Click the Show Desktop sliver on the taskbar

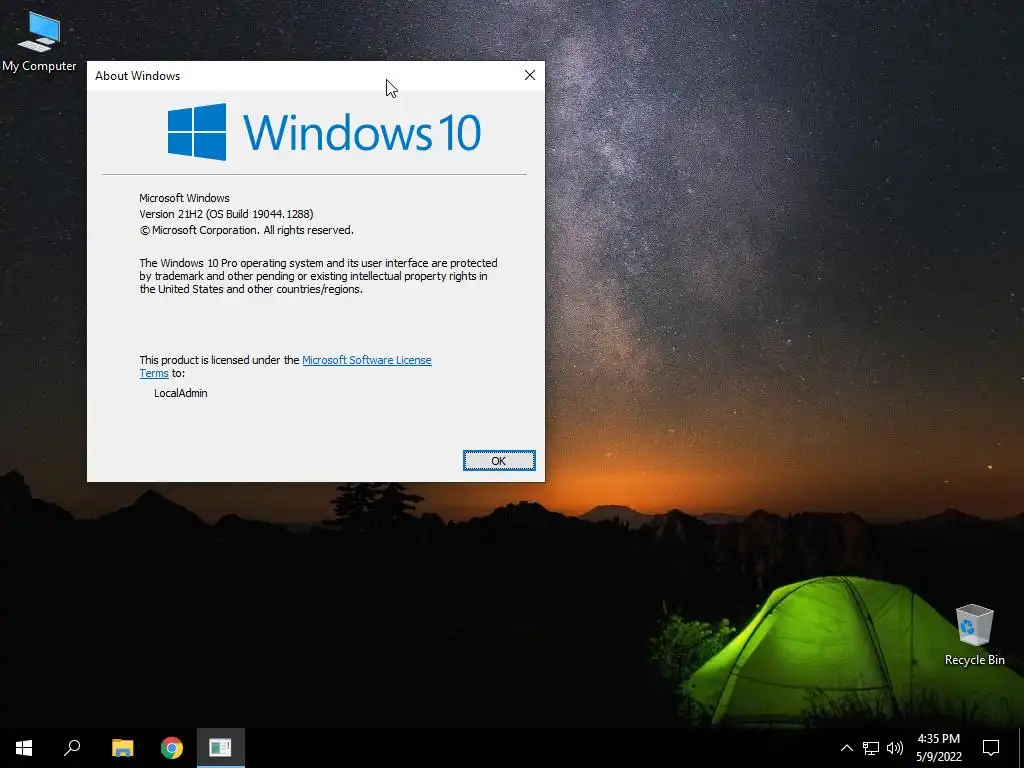(x=1021, y=748)
